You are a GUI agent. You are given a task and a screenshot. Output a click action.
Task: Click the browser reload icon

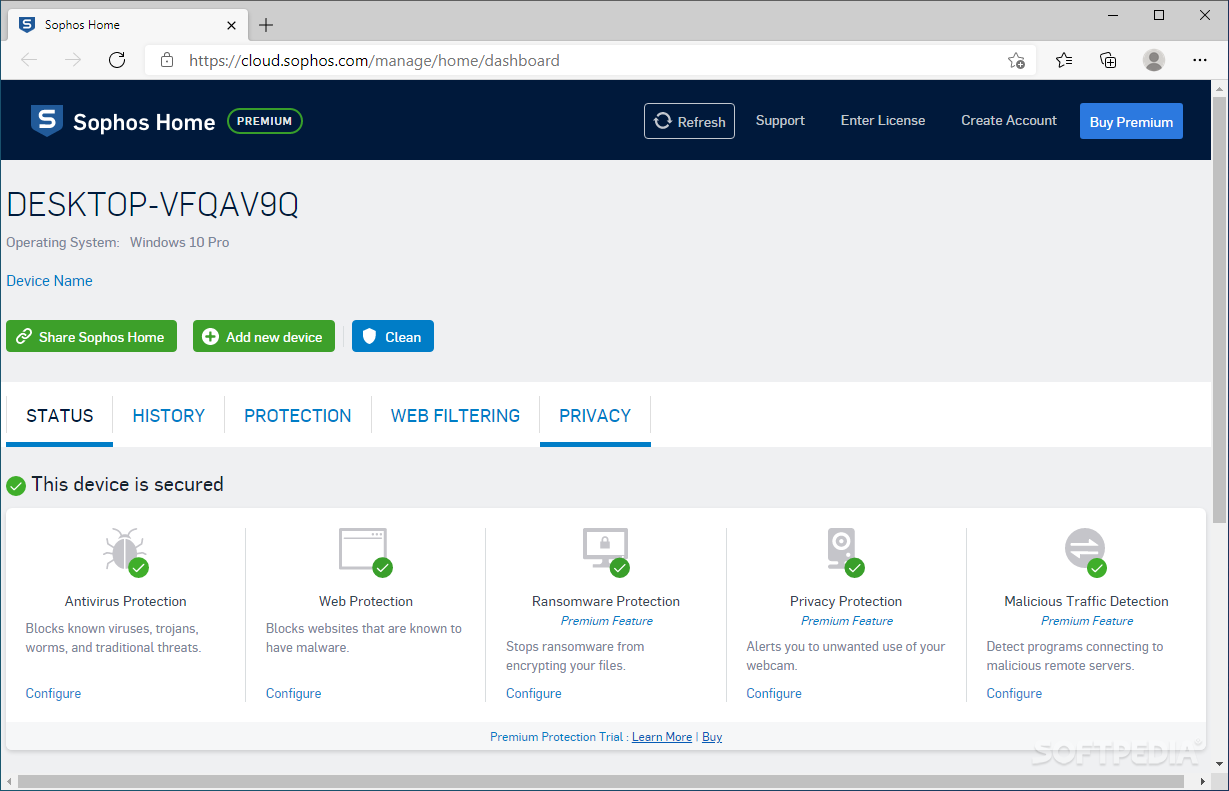(117, 60)
